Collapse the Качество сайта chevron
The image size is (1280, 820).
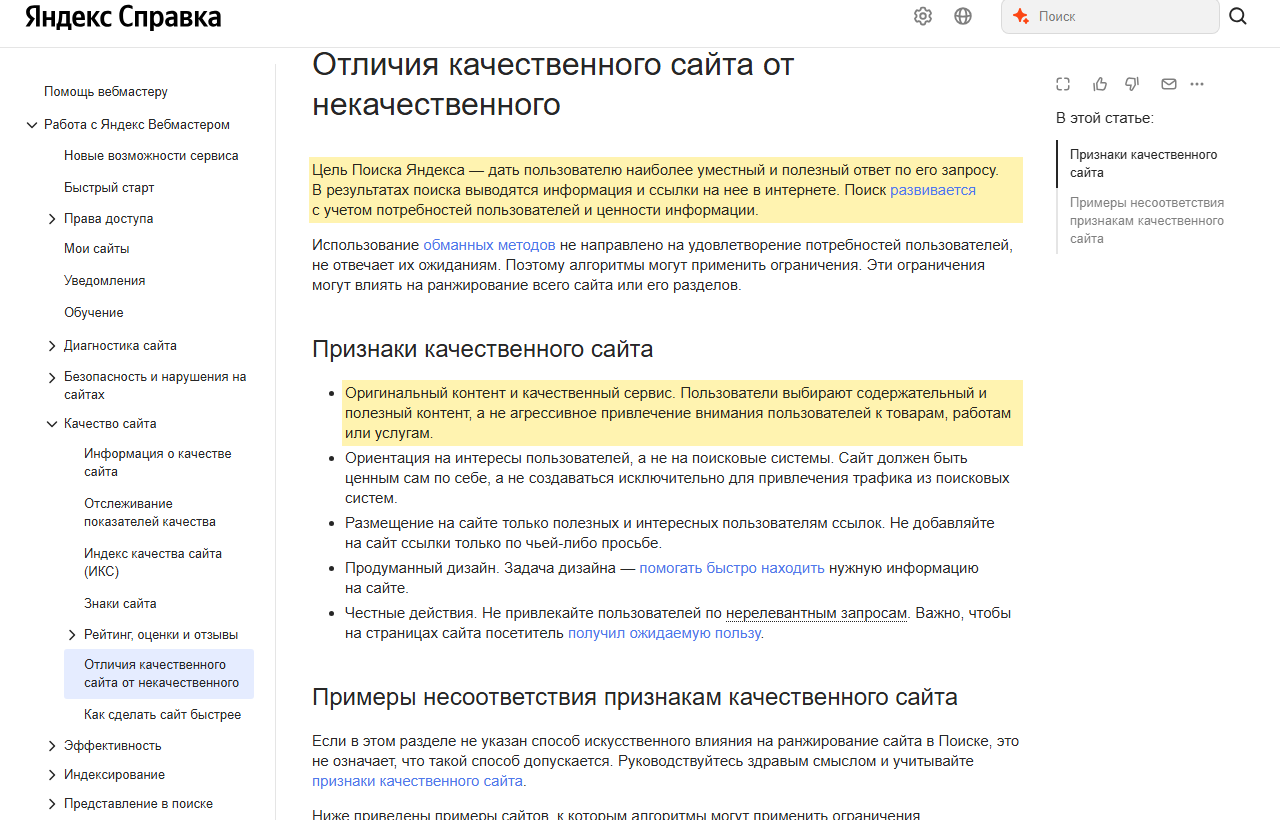coord(52,424)
